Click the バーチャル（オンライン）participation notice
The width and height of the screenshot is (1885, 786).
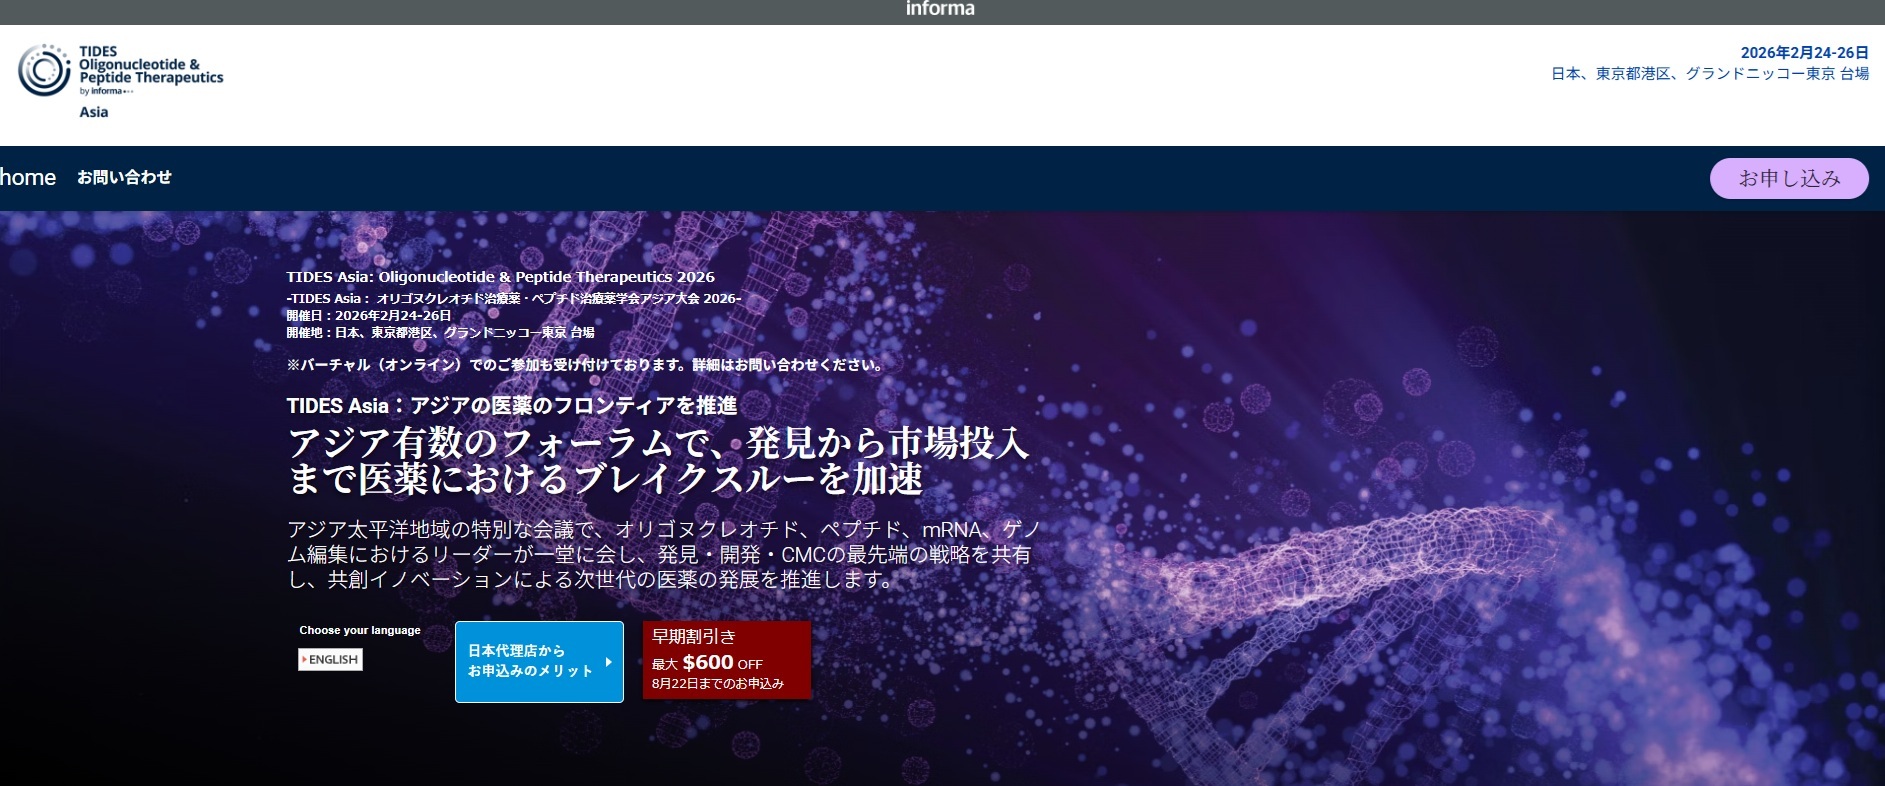pos(585,365)
